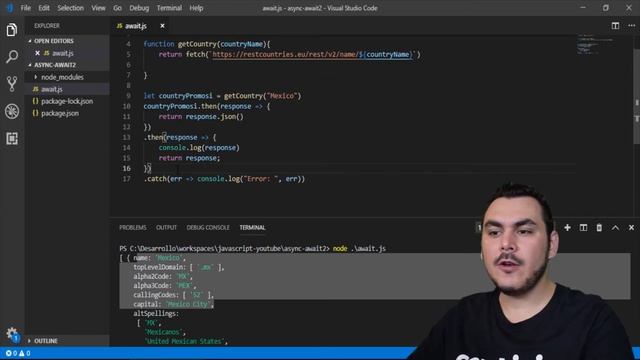Click the editor minimap preview
Viewport: 640px width, 360px height.
596,44
